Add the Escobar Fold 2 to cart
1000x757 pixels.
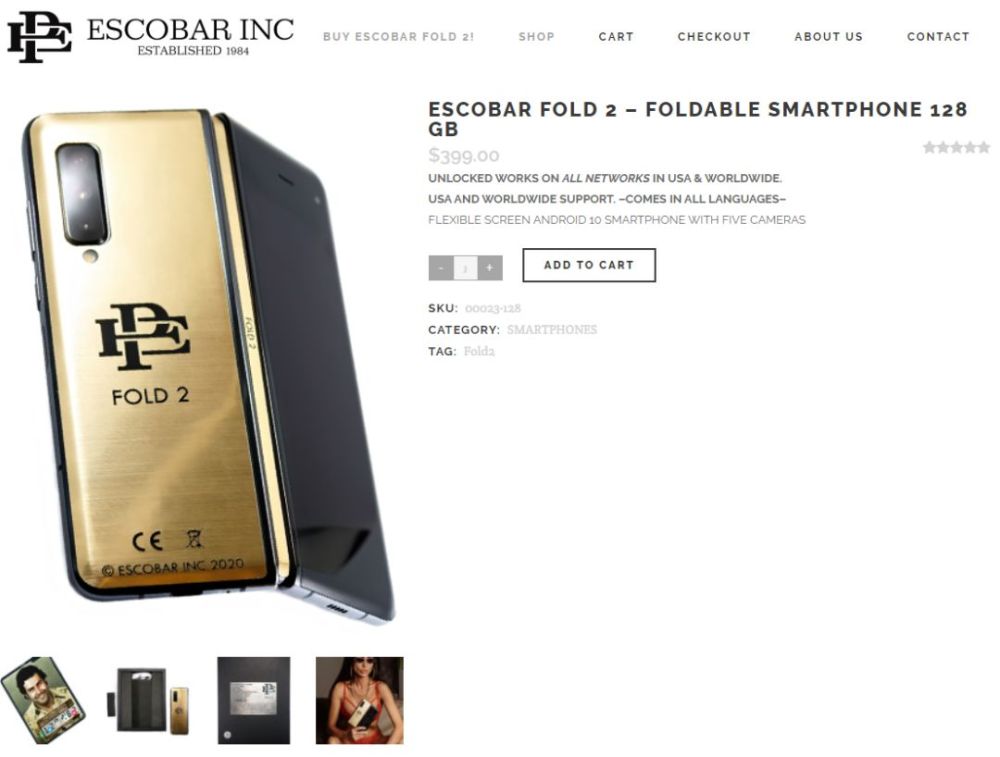tap(589, 265)
